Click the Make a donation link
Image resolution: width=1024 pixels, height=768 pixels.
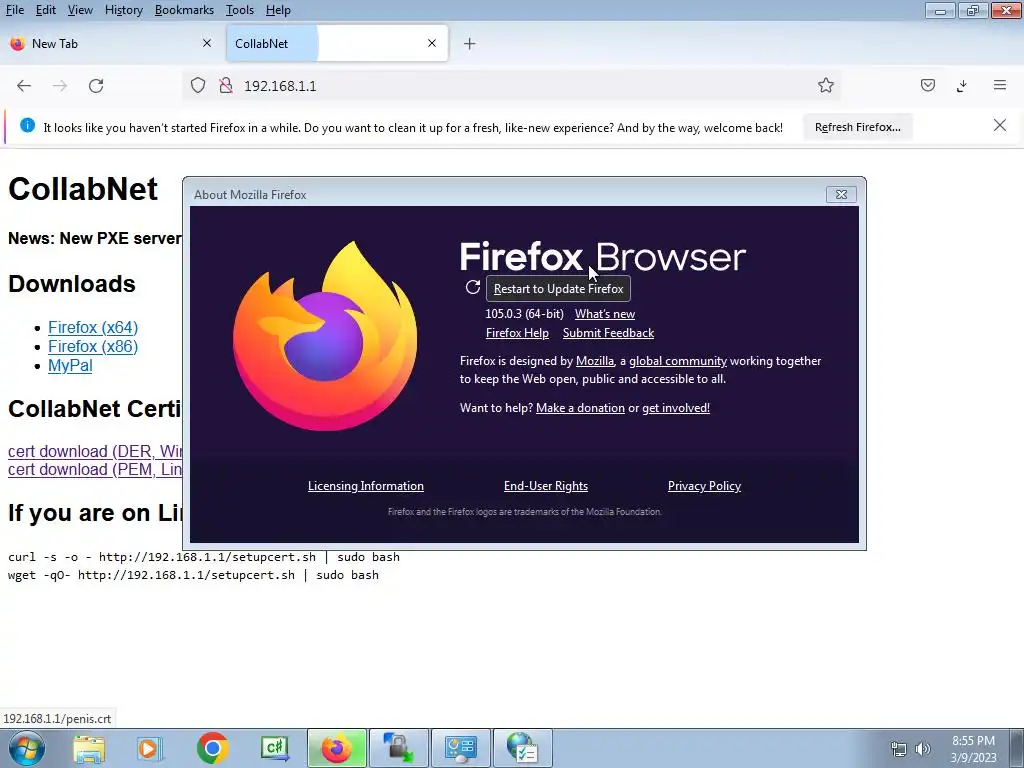[580, 408]
